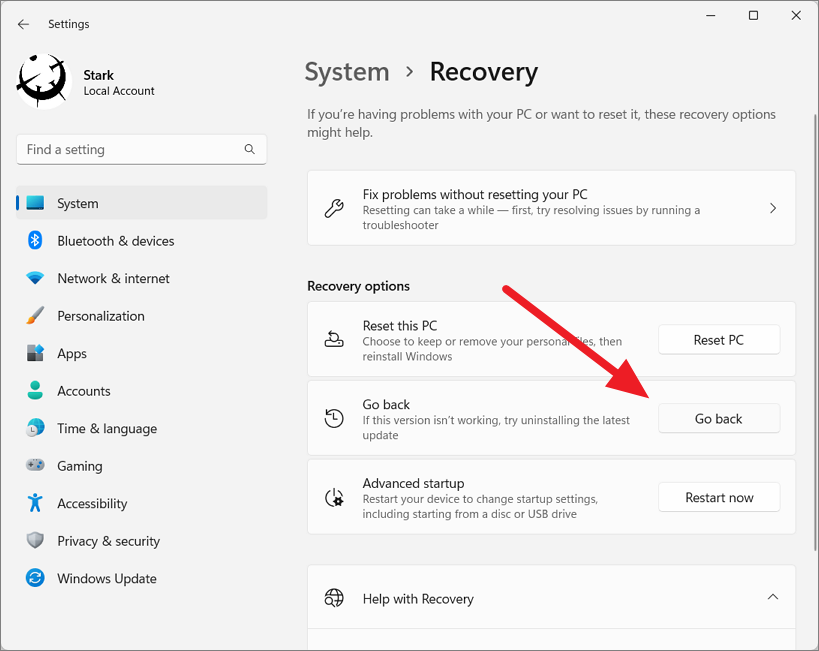819x651 pixels.
Task: Click the back arrow in Settings header
Action: 24,24
